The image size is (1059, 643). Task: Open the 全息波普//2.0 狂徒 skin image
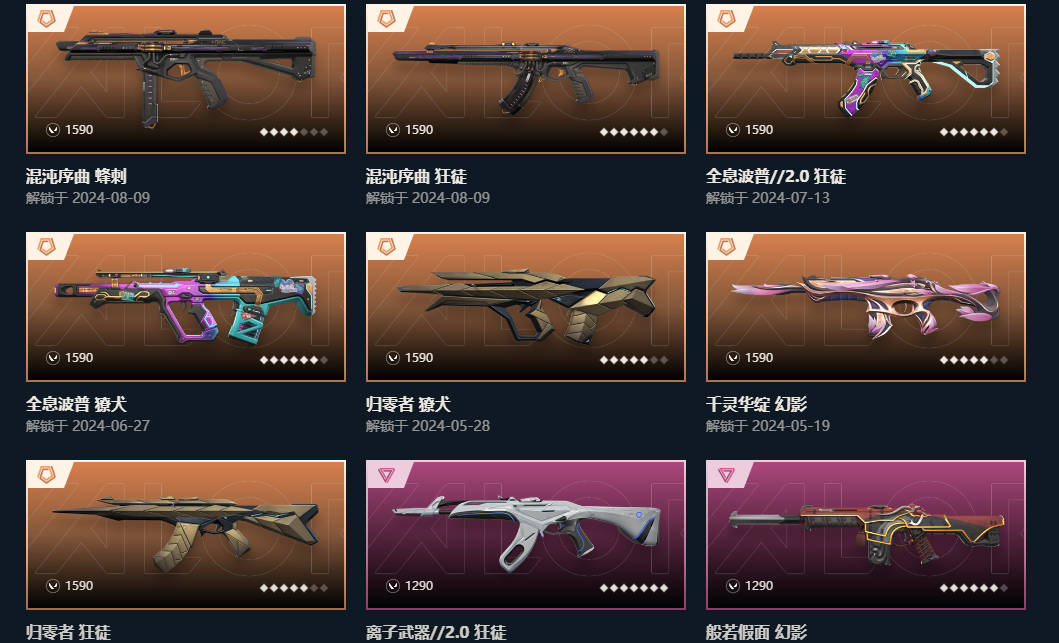tap(866, 79)
